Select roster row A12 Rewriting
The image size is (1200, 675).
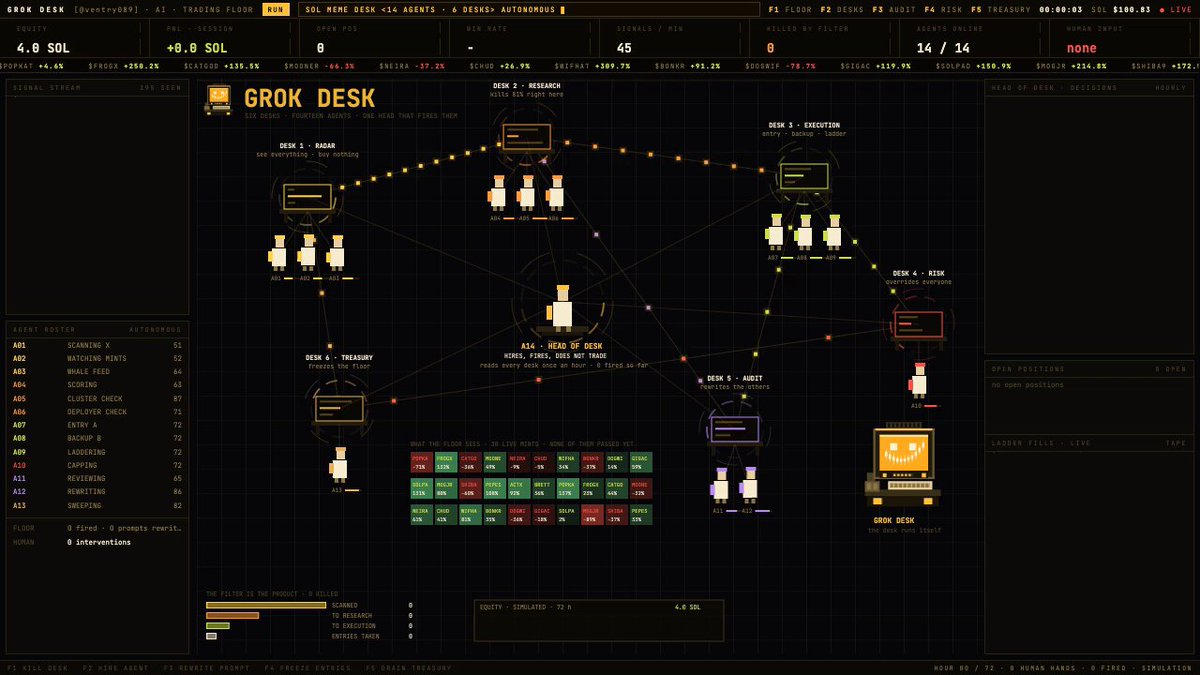97,491
